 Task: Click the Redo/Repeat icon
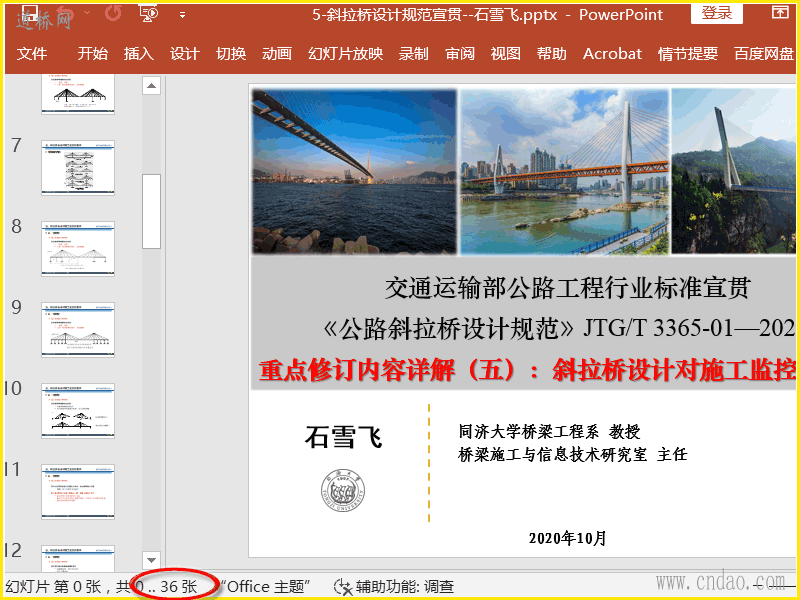click(113, 13)
